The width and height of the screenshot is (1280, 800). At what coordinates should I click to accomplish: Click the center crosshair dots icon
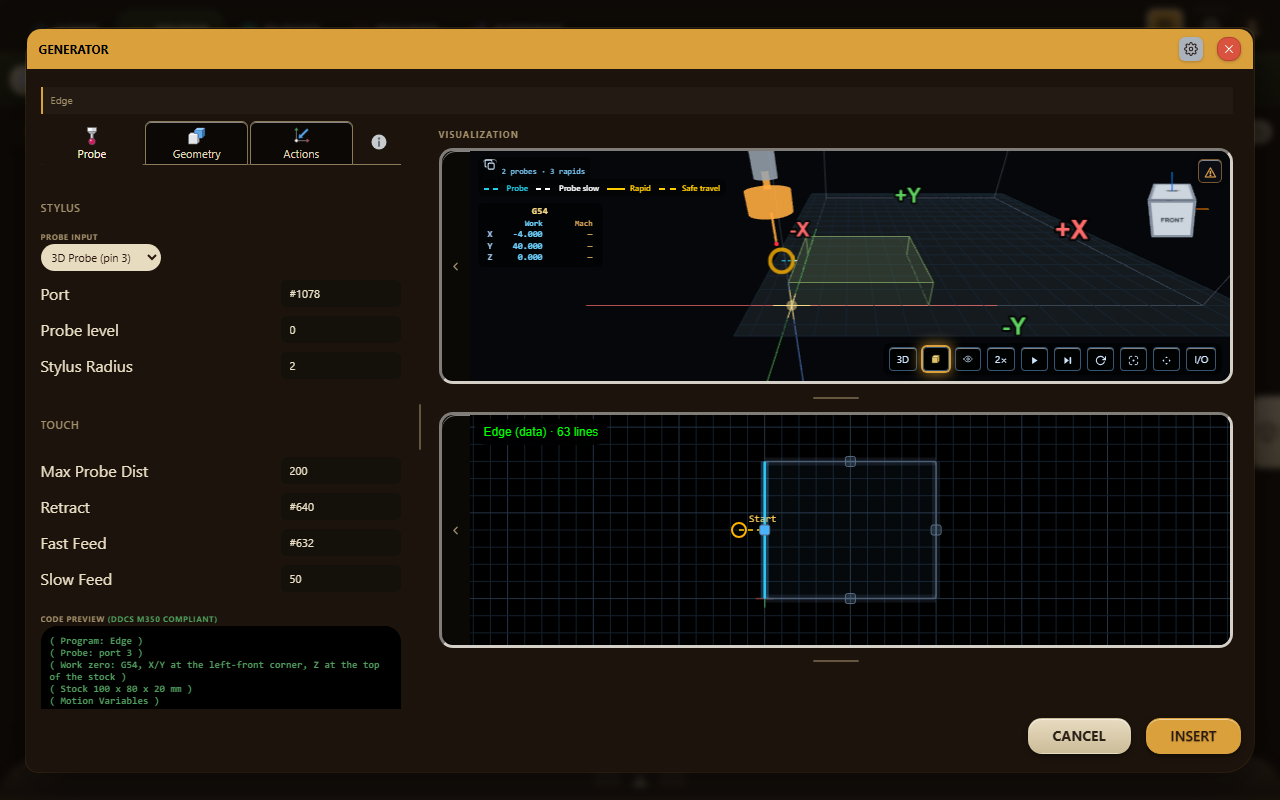(1166, 360)
